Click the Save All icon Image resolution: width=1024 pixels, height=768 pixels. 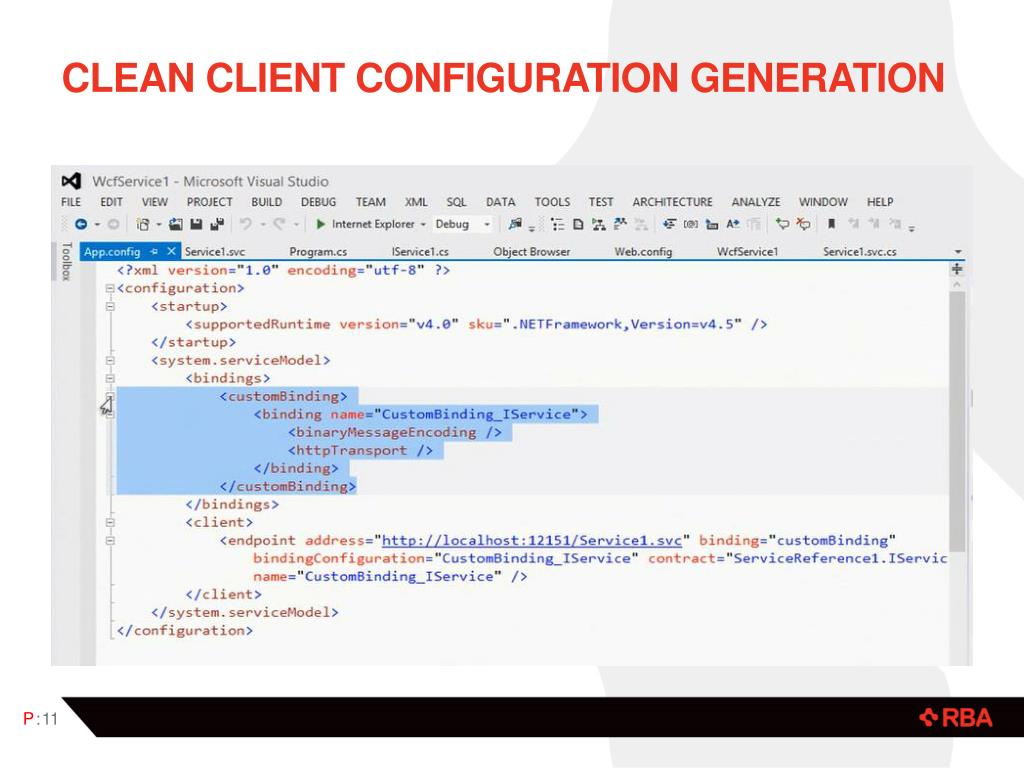tap(217, 224)
